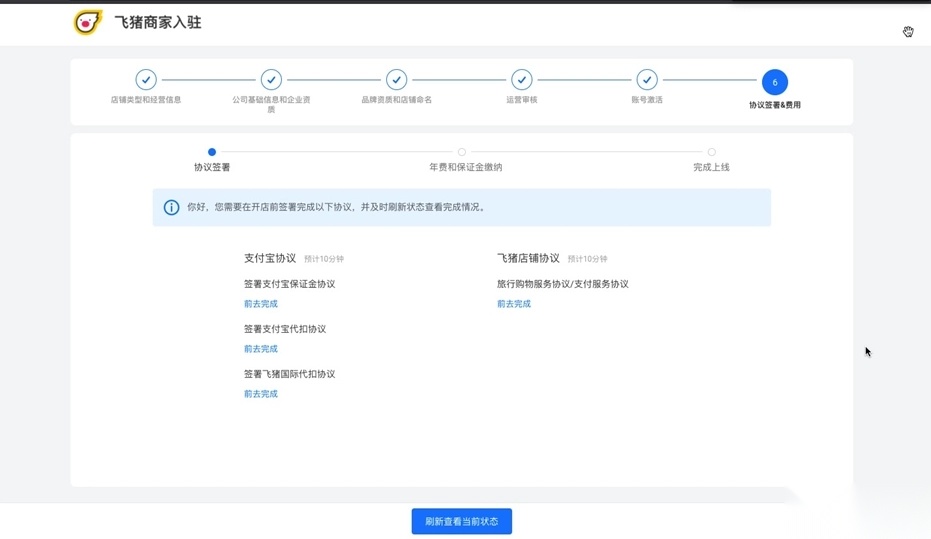The width and height of the screenshot is (931, 539).
Task: Click the 旅行购物服务协议/支付服务协议 text
Action: point(562,284)
